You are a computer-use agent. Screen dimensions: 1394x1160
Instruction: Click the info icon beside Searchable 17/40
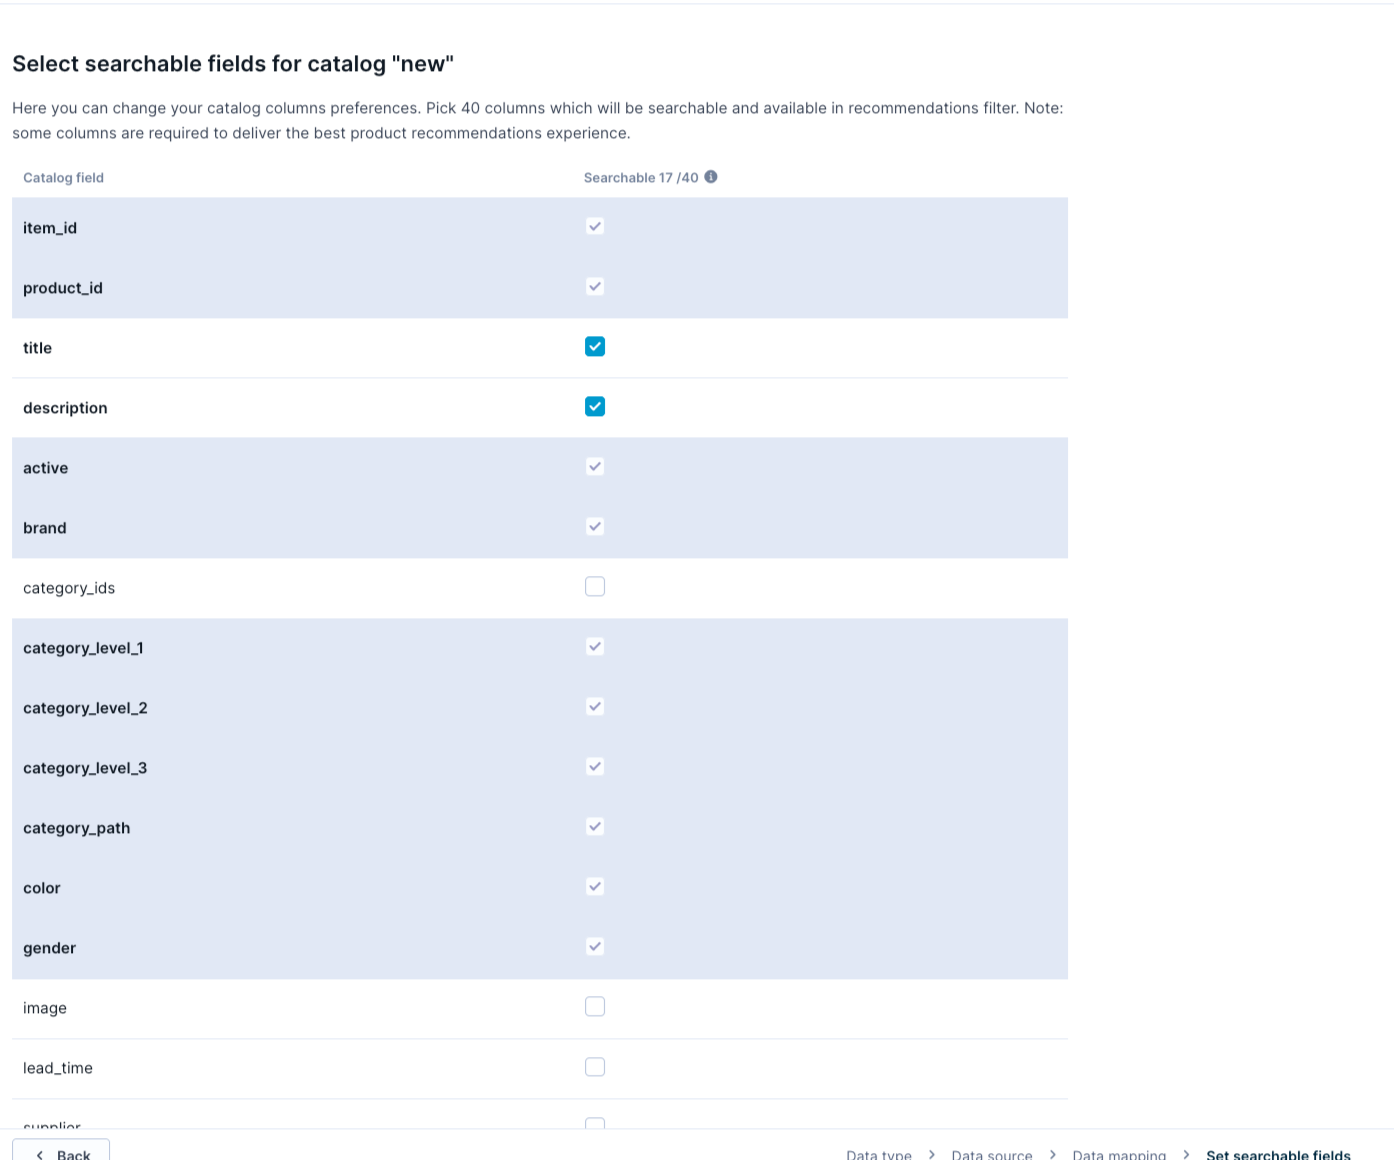[x=711, y=176]
